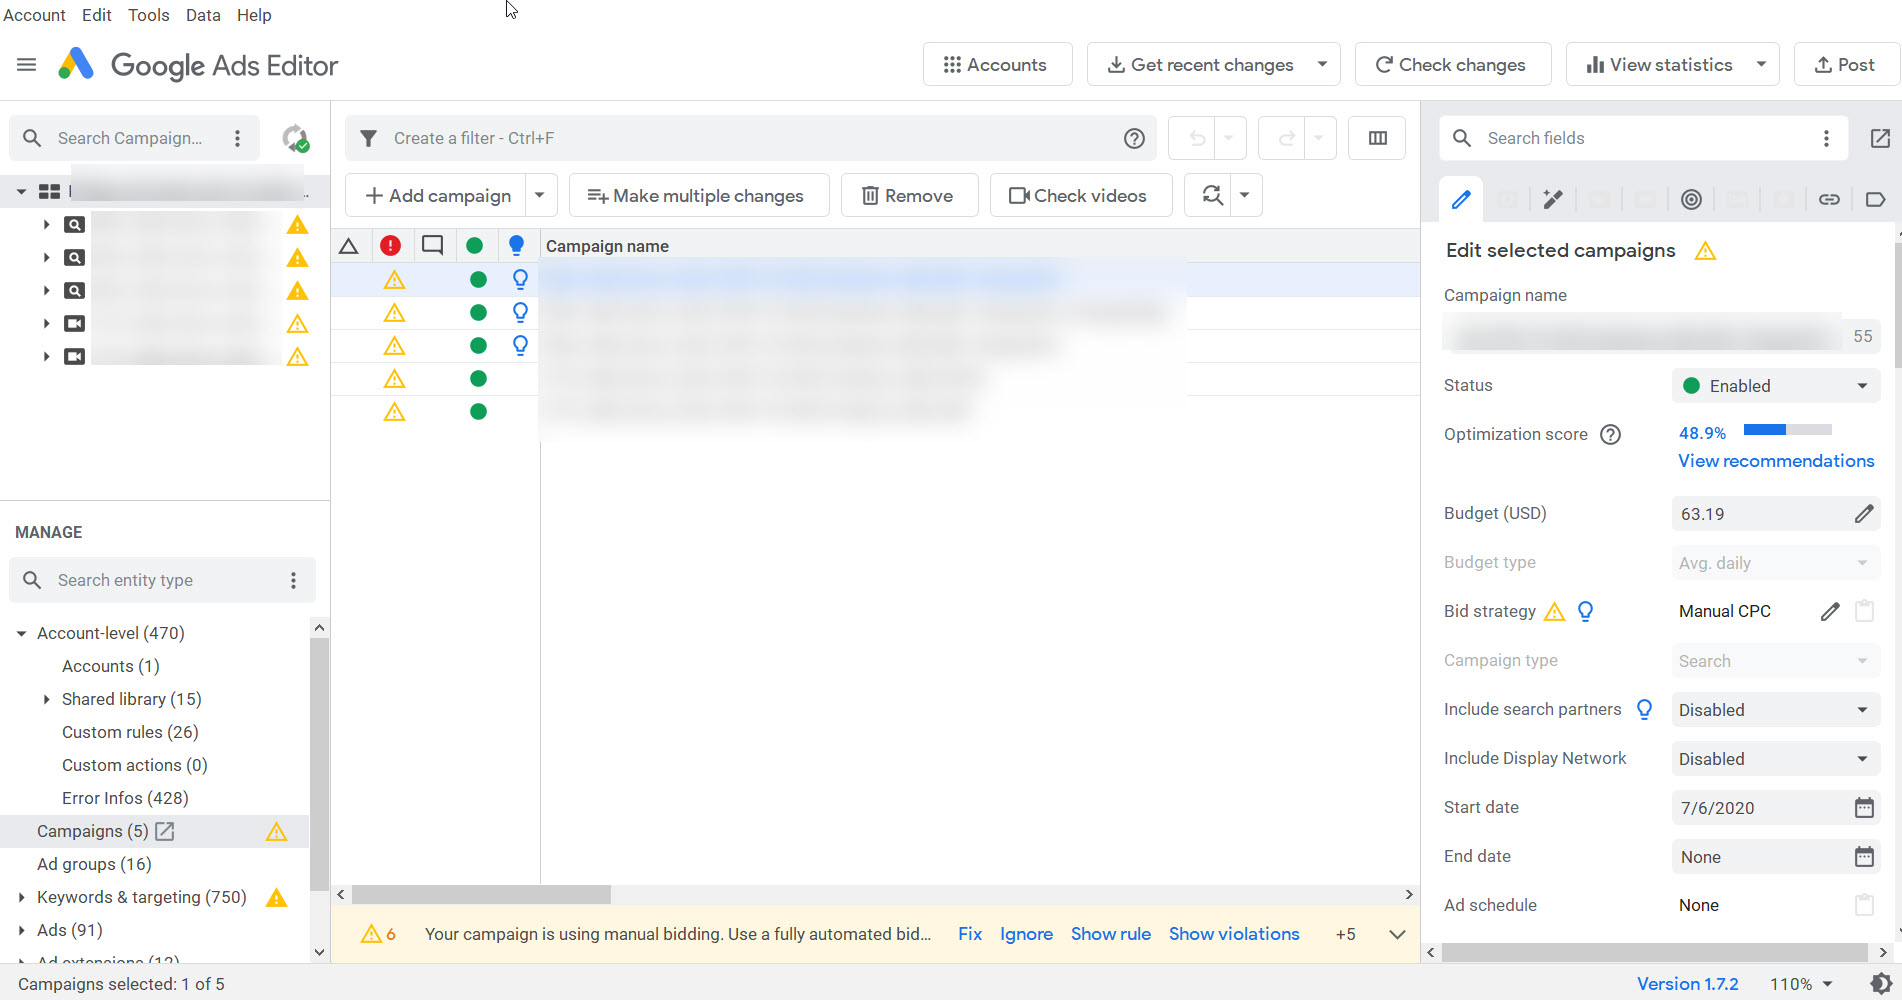This screenshot has width=1902, height=1000.
Task: Click the label tag icon in the right panel
Action: pyautogui.click(x=1875, y=199)
